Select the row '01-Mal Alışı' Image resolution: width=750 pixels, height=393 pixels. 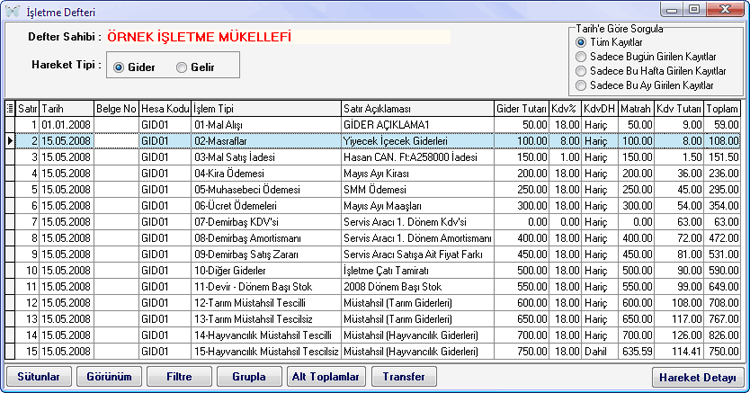[373, 125]
